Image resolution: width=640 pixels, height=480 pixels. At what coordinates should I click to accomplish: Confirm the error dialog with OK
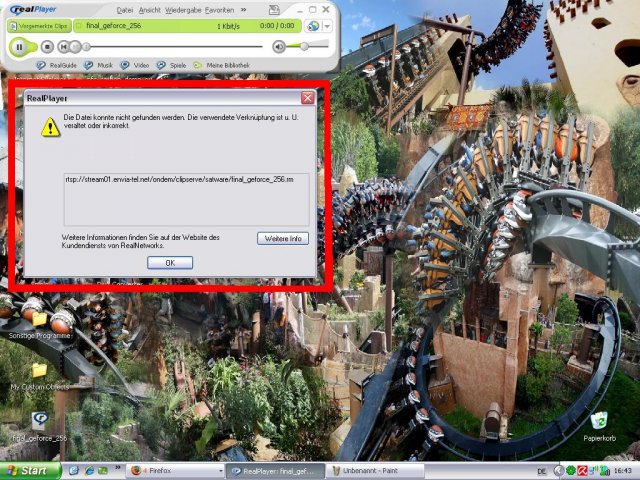(x=170, y=263)
